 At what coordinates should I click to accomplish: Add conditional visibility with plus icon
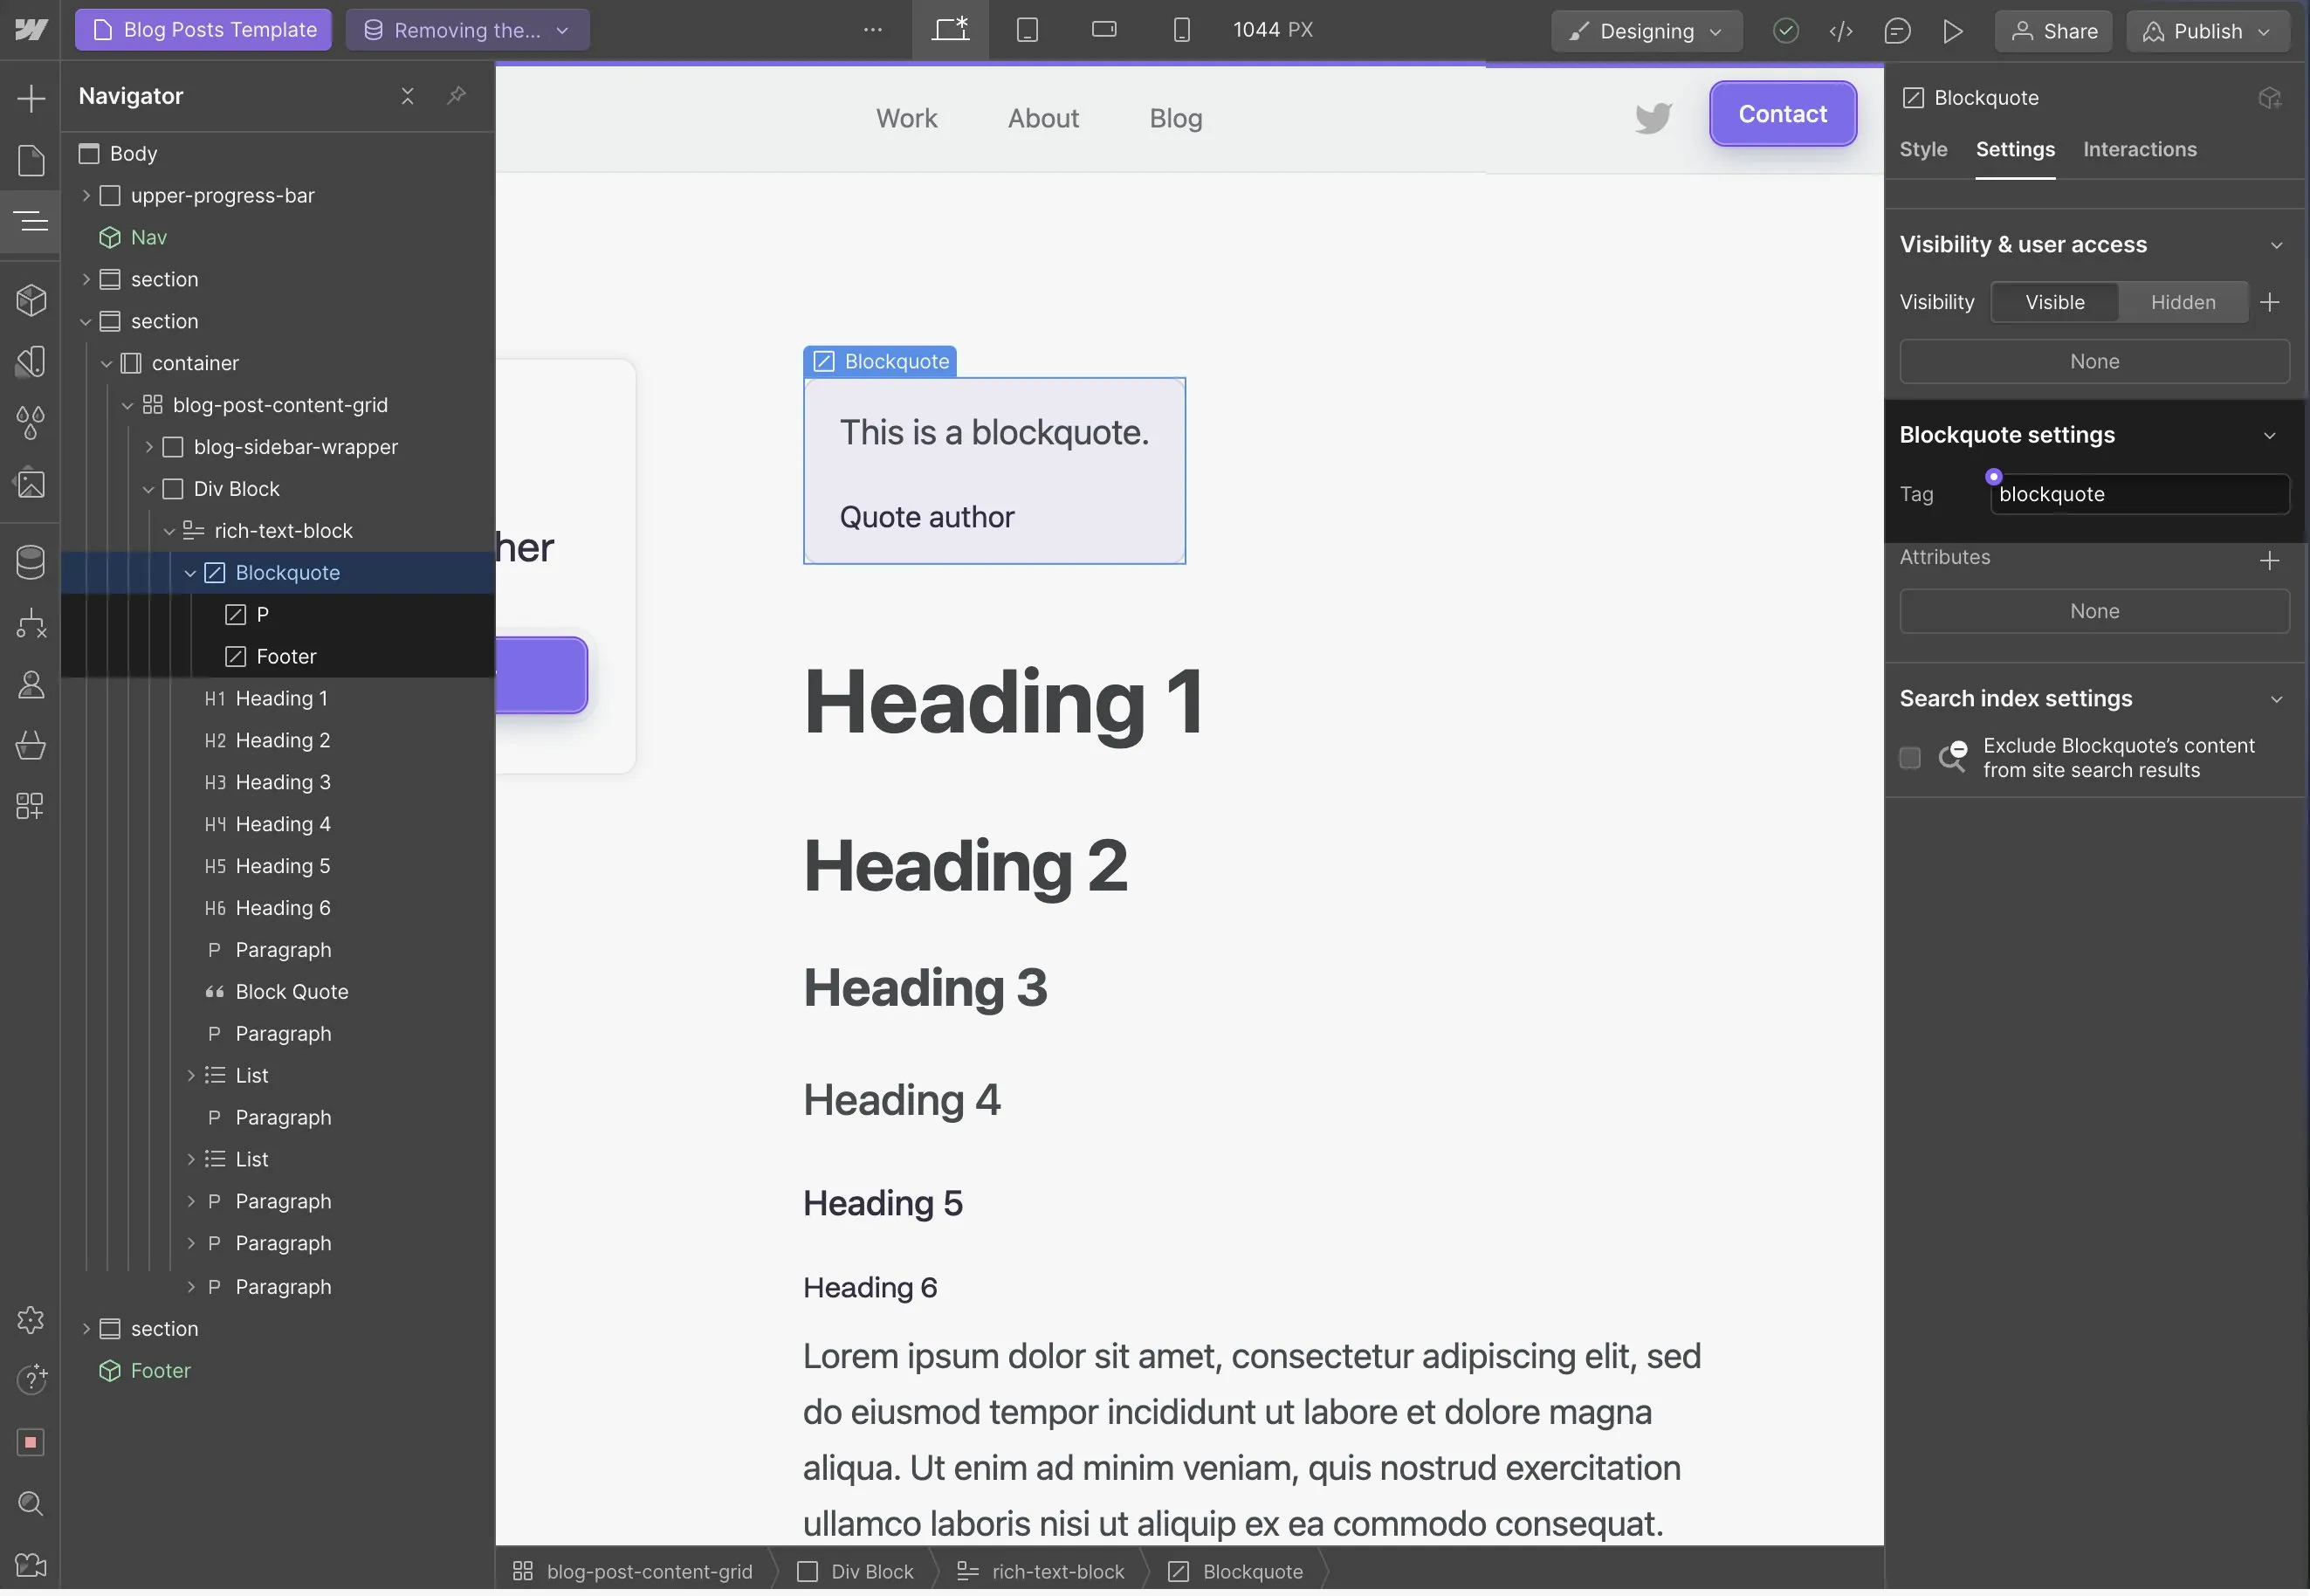pyautogui.click(x=2270, y=303)
